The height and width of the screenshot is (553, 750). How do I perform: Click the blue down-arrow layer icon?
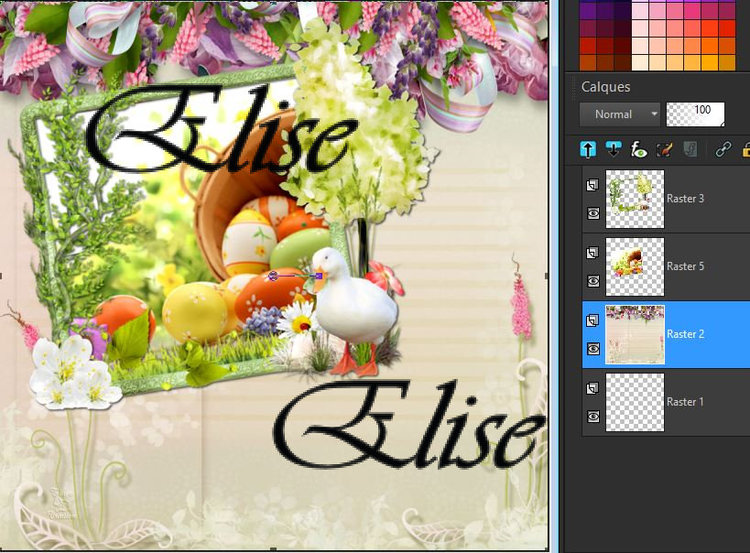pyautogui.click(x=613, y=150)
